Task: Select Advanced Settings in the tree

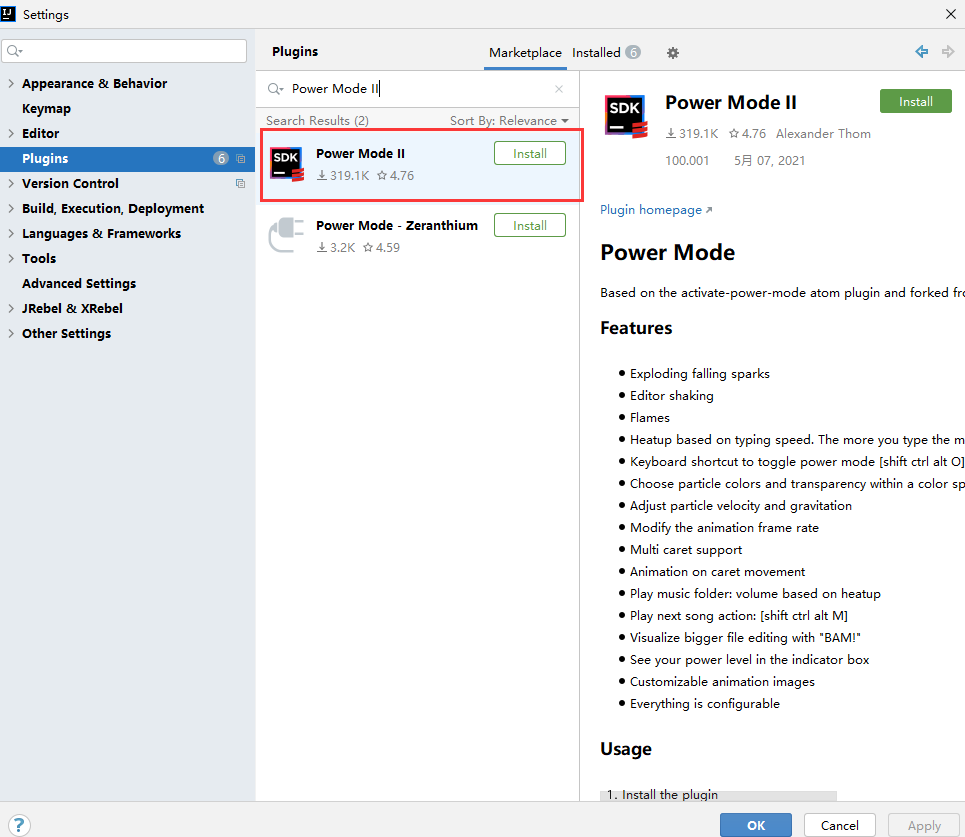Action: 127,284
